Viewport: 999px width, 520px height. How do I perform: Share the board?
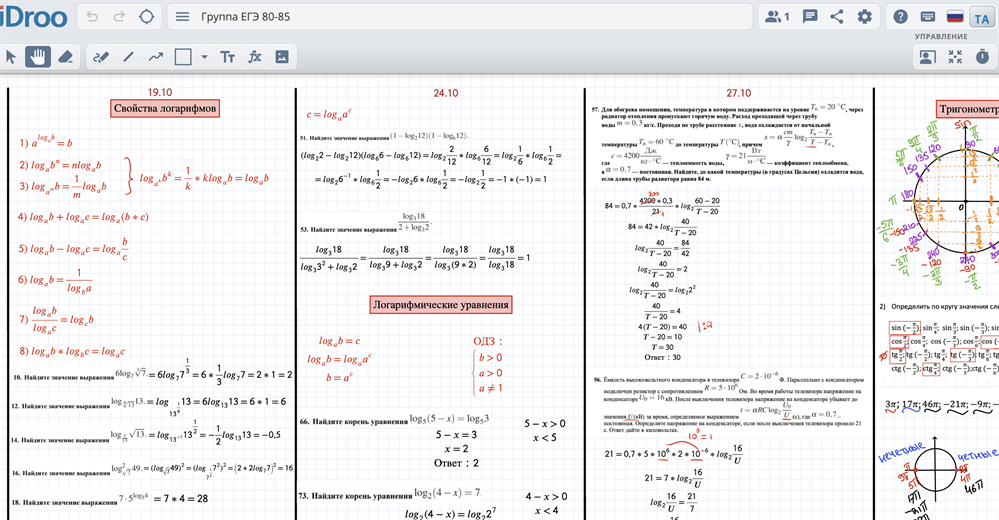point(837,17)
